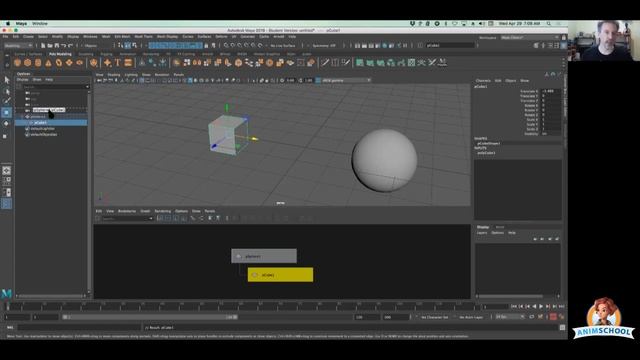Toggle Auto Keyframe button

(553, 317)
